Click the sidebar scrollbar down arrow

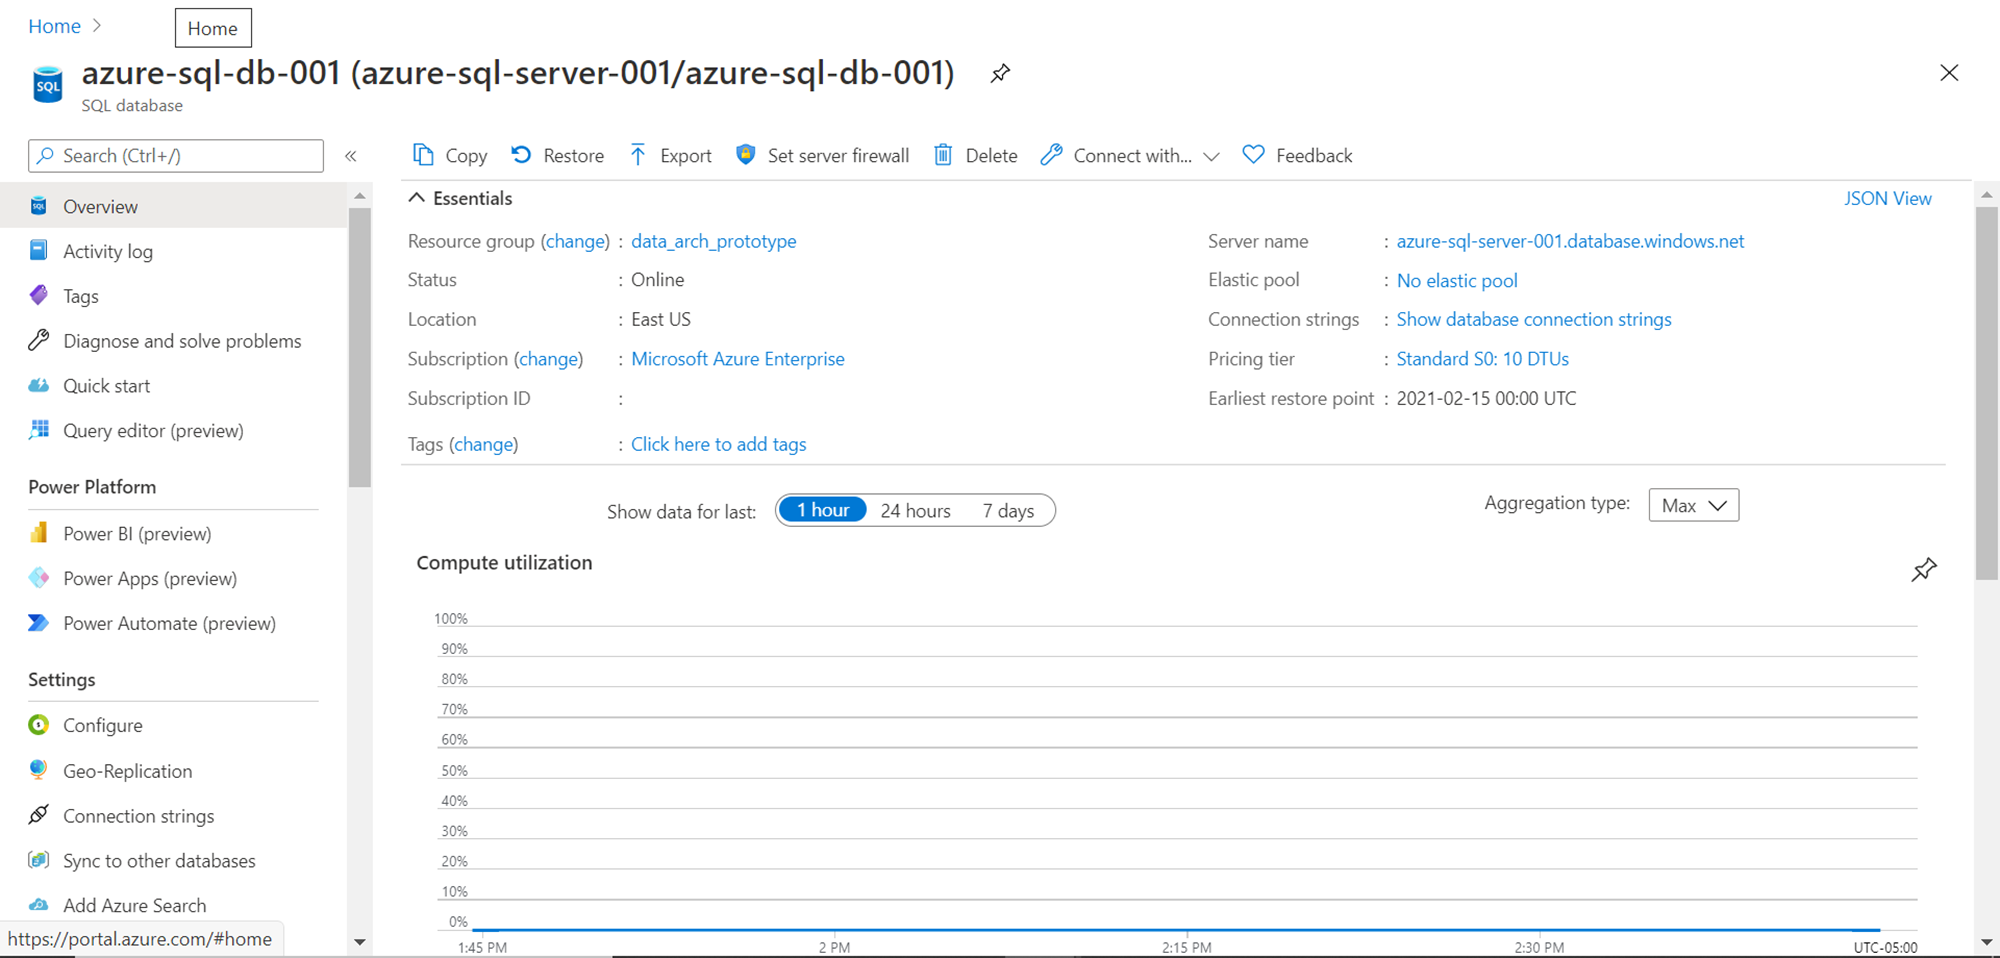pos(360,942)
